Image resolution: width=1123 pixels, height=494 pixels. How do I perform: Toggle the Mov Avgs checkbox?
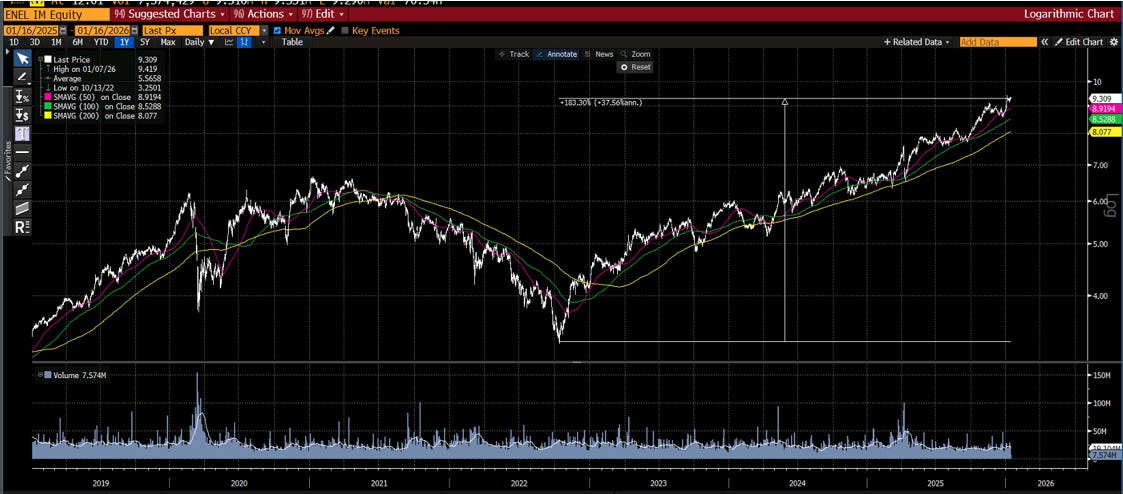pyautogui.click(x=278, y=31)
